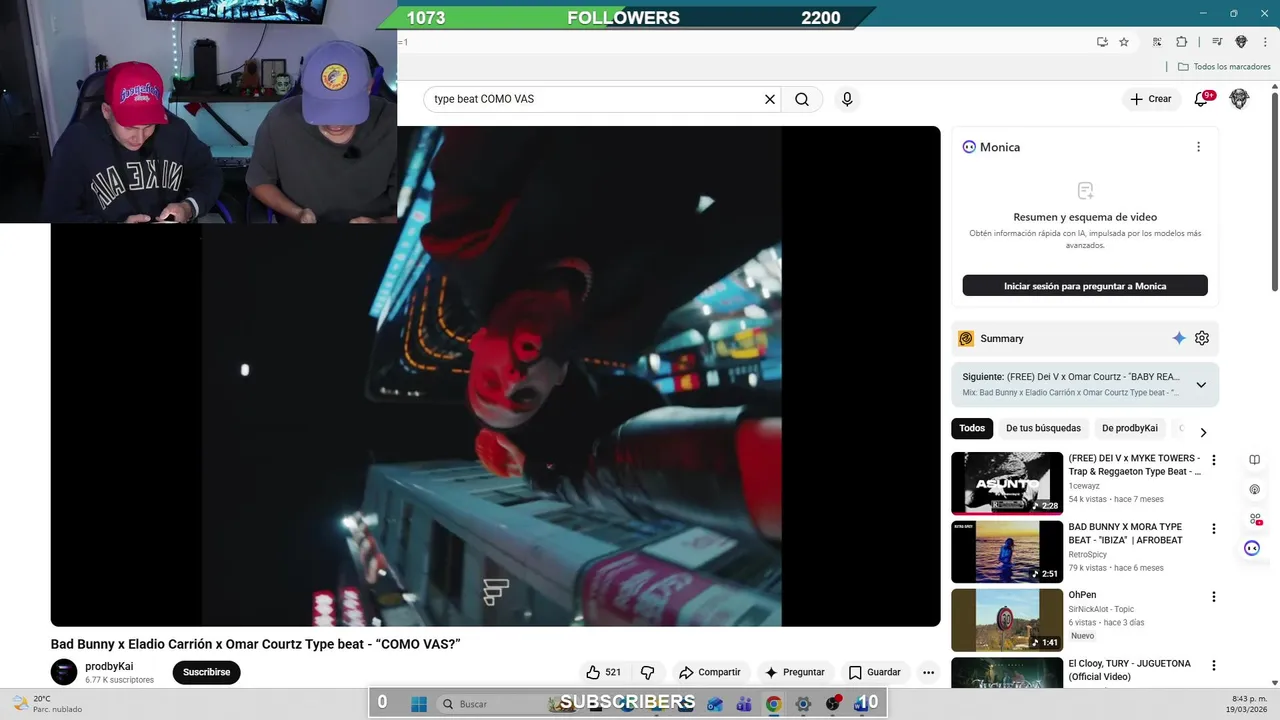
Task: Open JUGUETONA official video thumbnail
Action: tap(1007, 673)
